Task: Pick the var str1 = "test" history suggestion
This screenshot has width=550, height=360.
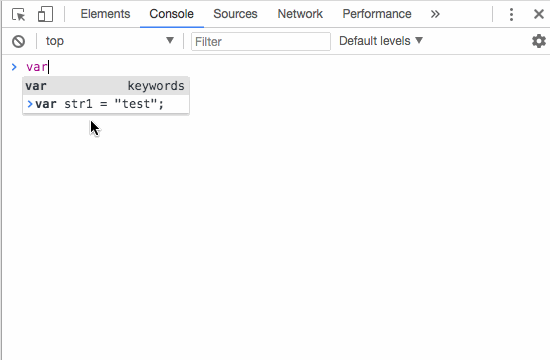Action: pos(106,104)
